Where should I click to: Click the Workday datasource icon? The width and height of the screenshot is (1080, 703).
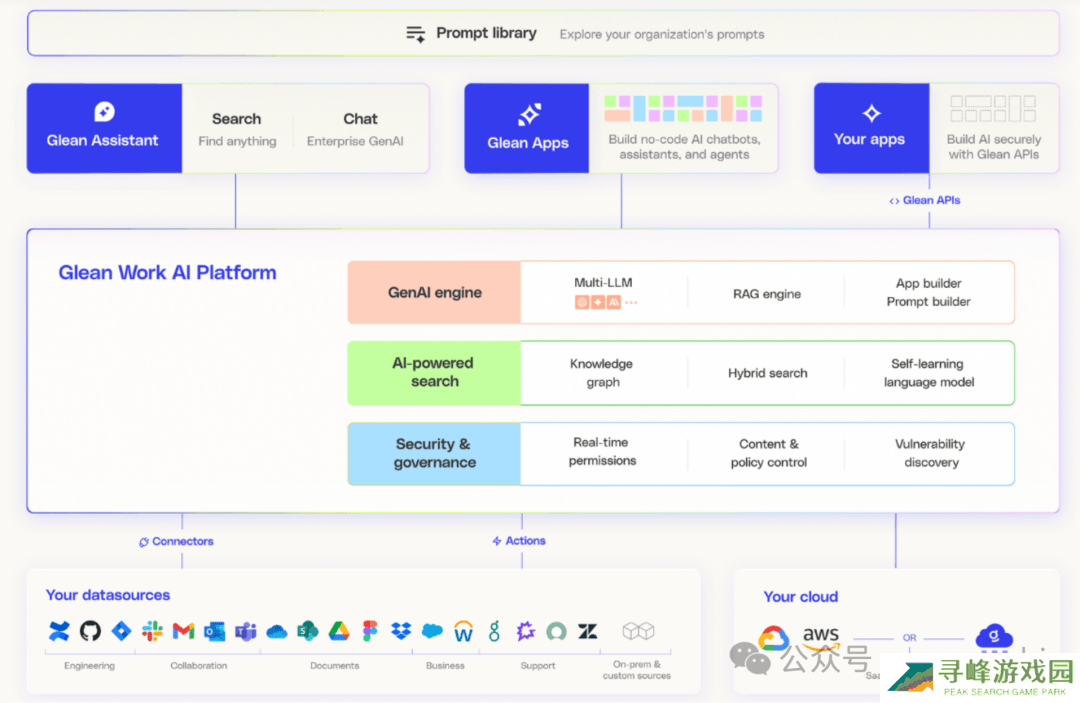(x=464, y=631)
